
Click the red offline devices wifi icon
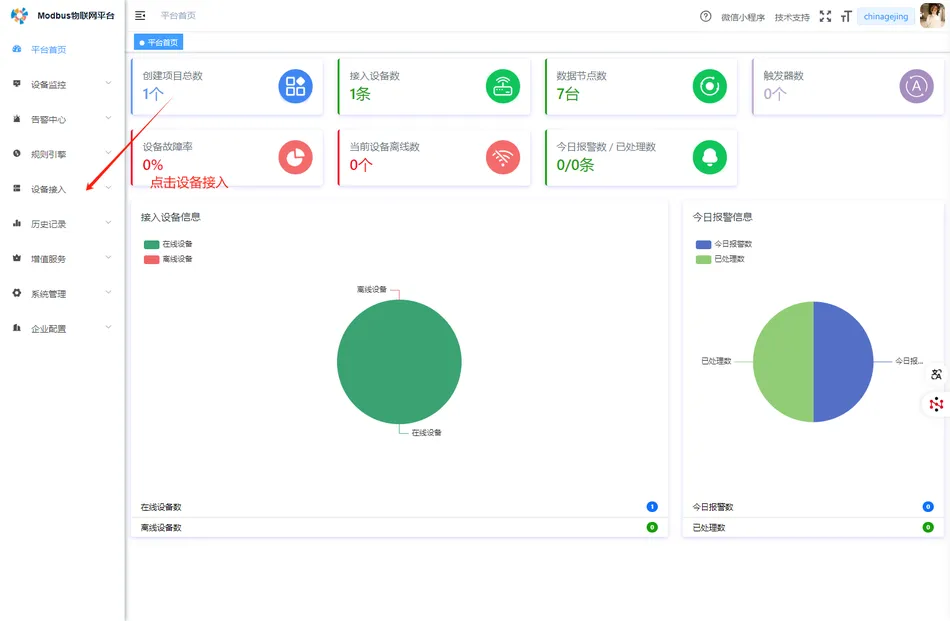click(x=503, y=157)
